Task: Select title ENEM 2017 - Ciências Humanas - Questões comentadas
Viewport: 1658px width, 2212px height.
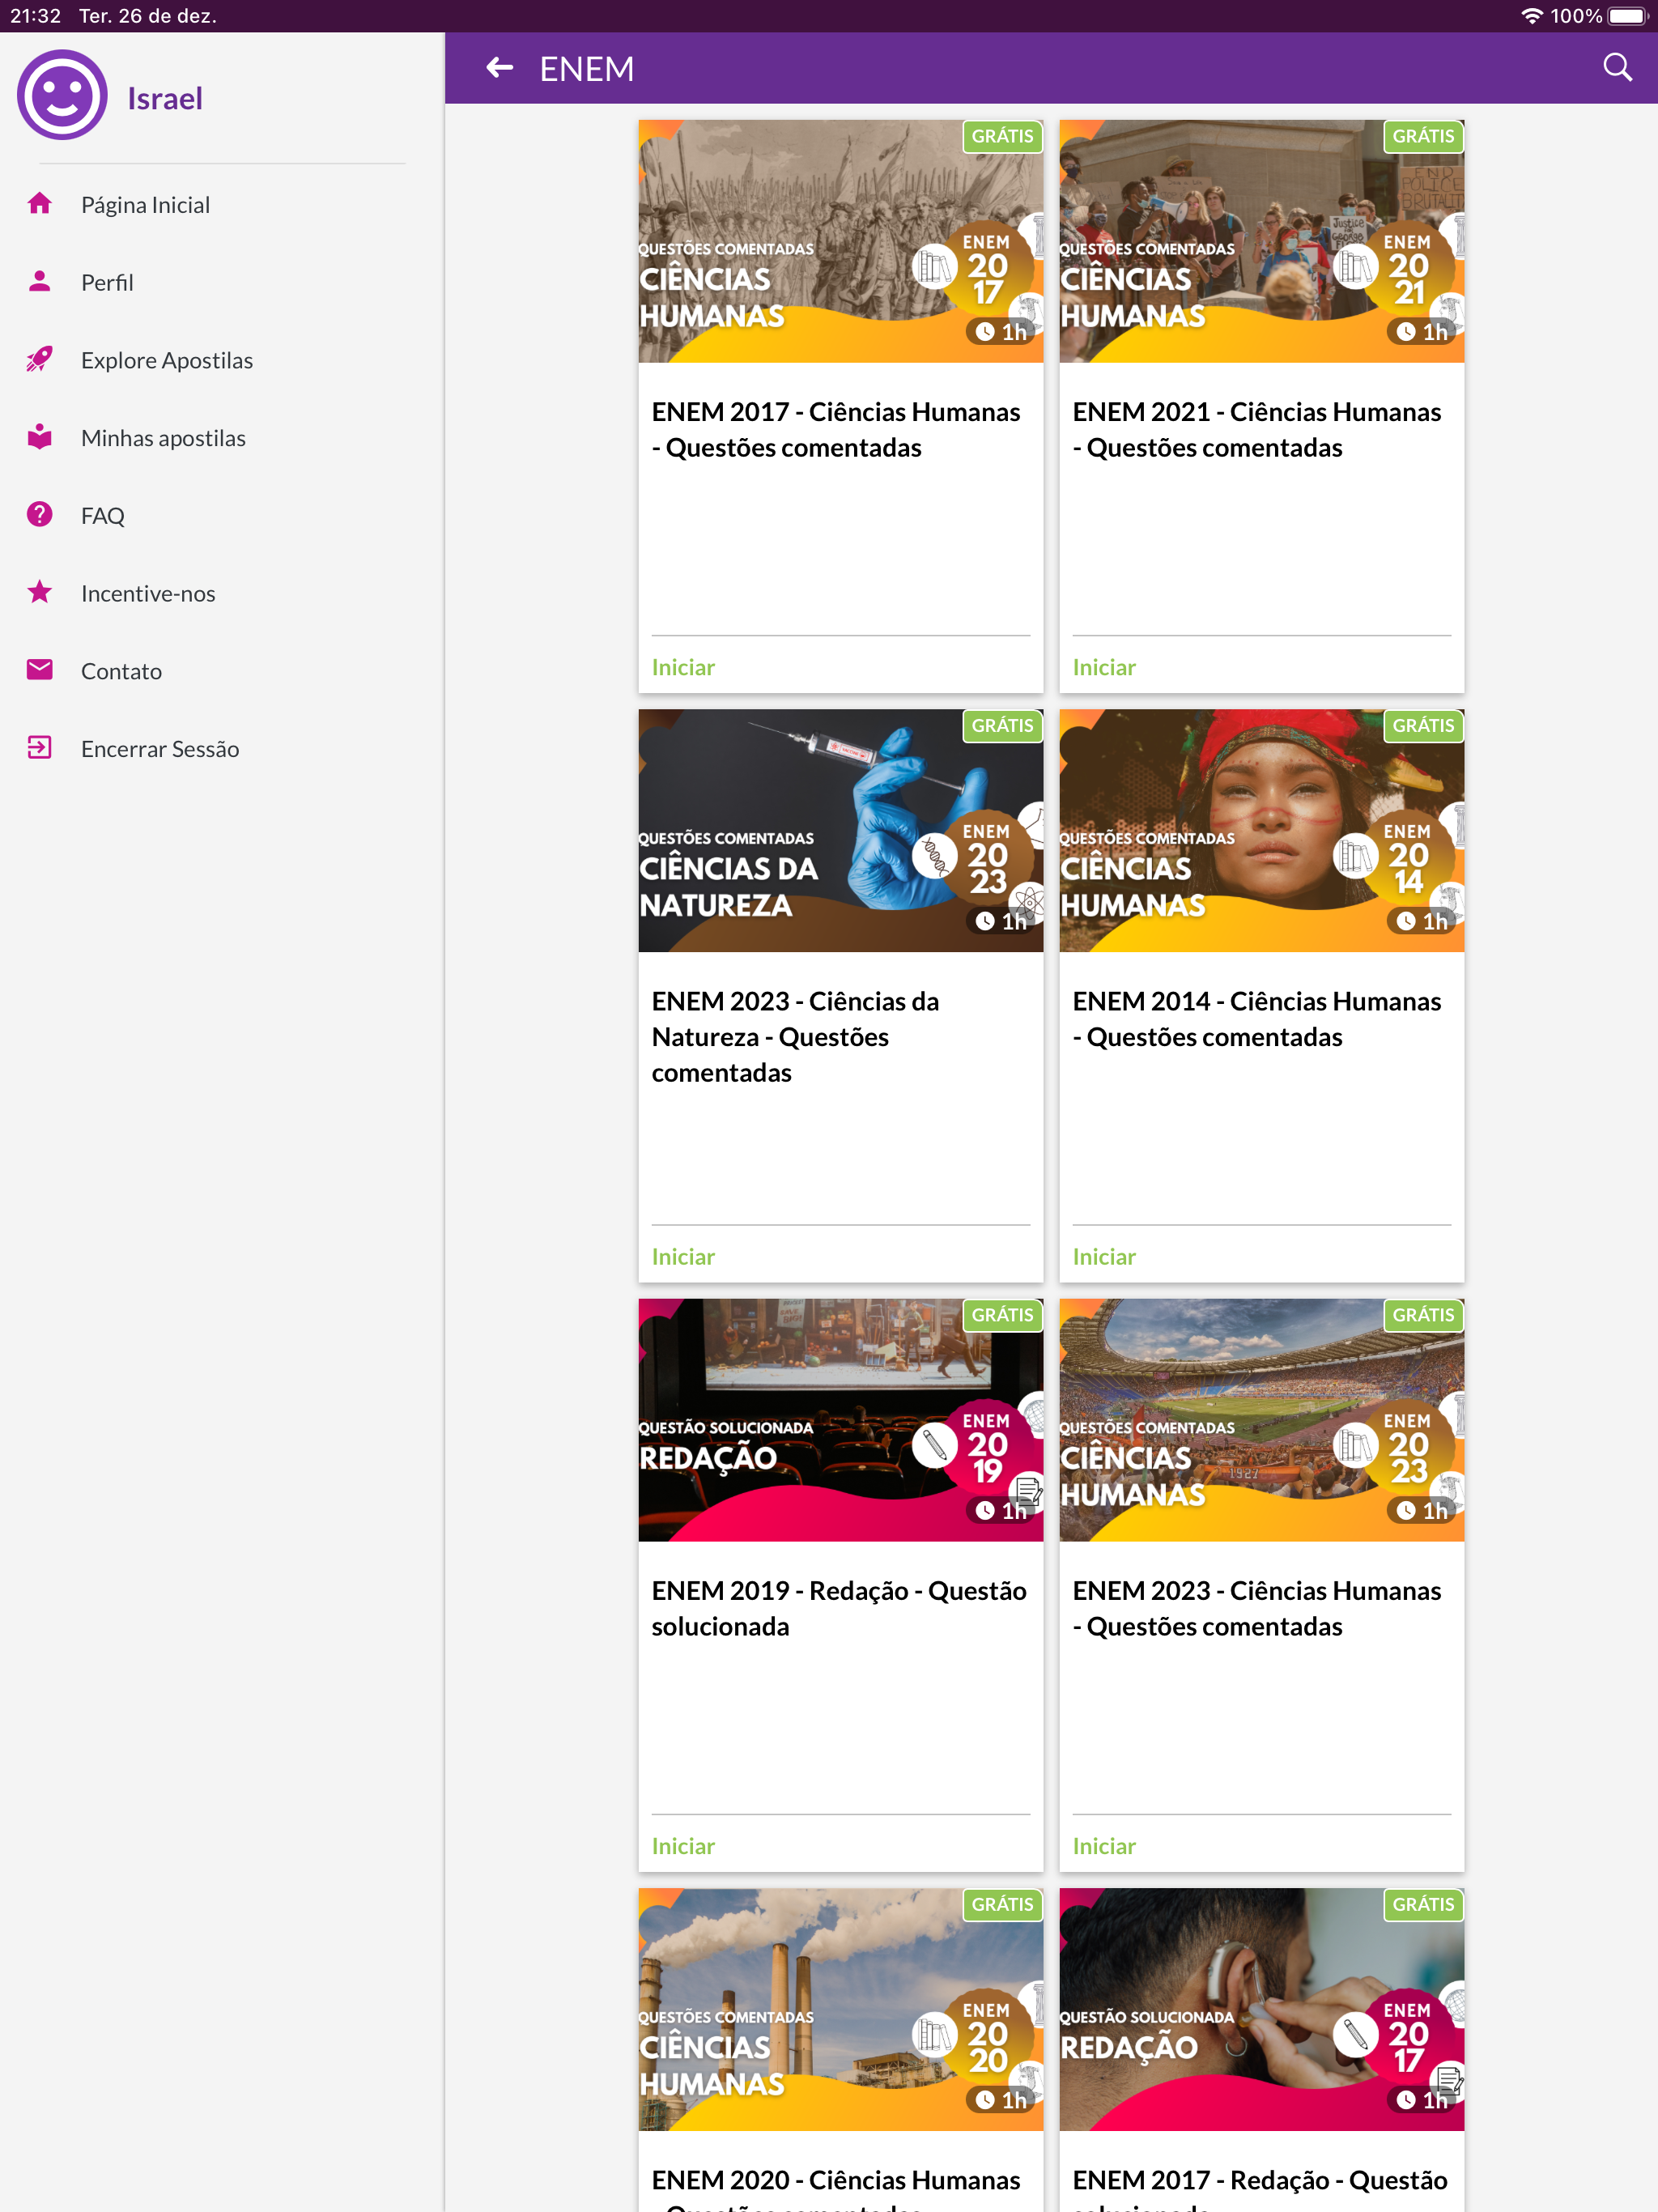Action: click(836, 429)
